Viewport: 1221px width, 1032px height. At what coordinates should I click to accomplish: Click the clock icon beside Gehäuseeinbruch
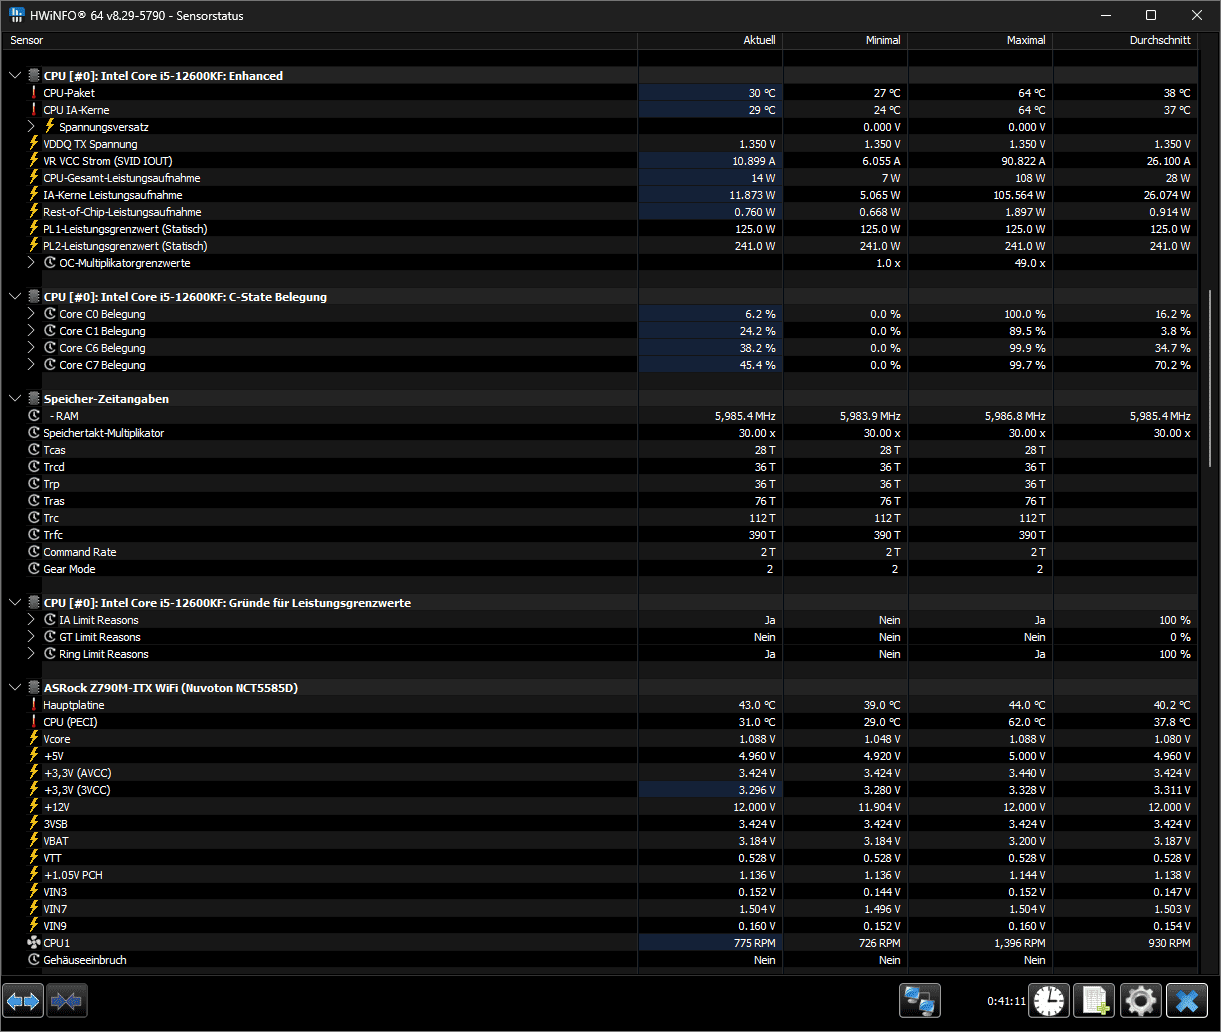click(33, 960)
